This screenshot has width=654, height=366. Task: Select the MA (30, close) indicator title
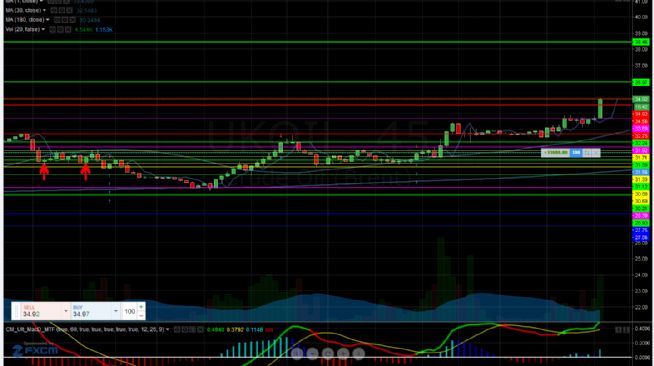[x=23, y=10]
